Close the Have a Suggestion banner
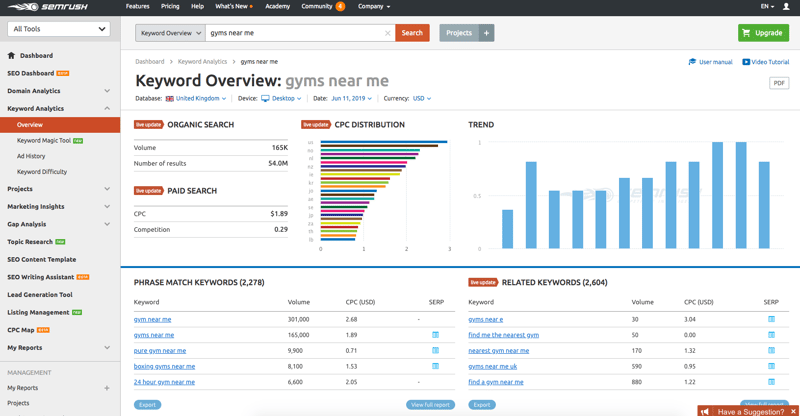The height and width of the screenshot is (416, 800). pos(793,411)
